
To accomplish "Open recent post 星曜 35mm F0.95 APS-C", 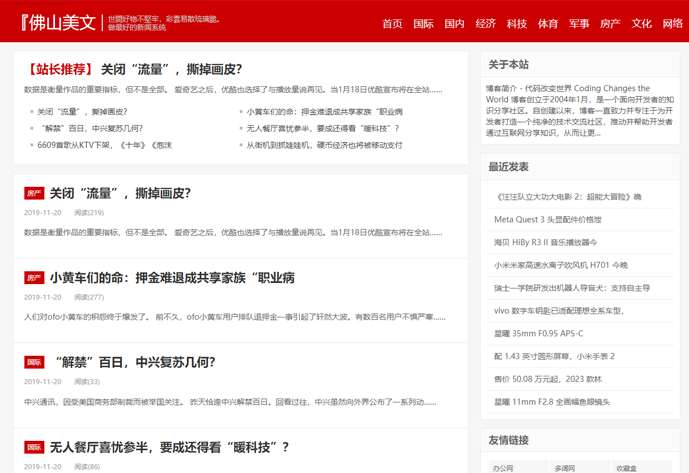I will [538, 333].
